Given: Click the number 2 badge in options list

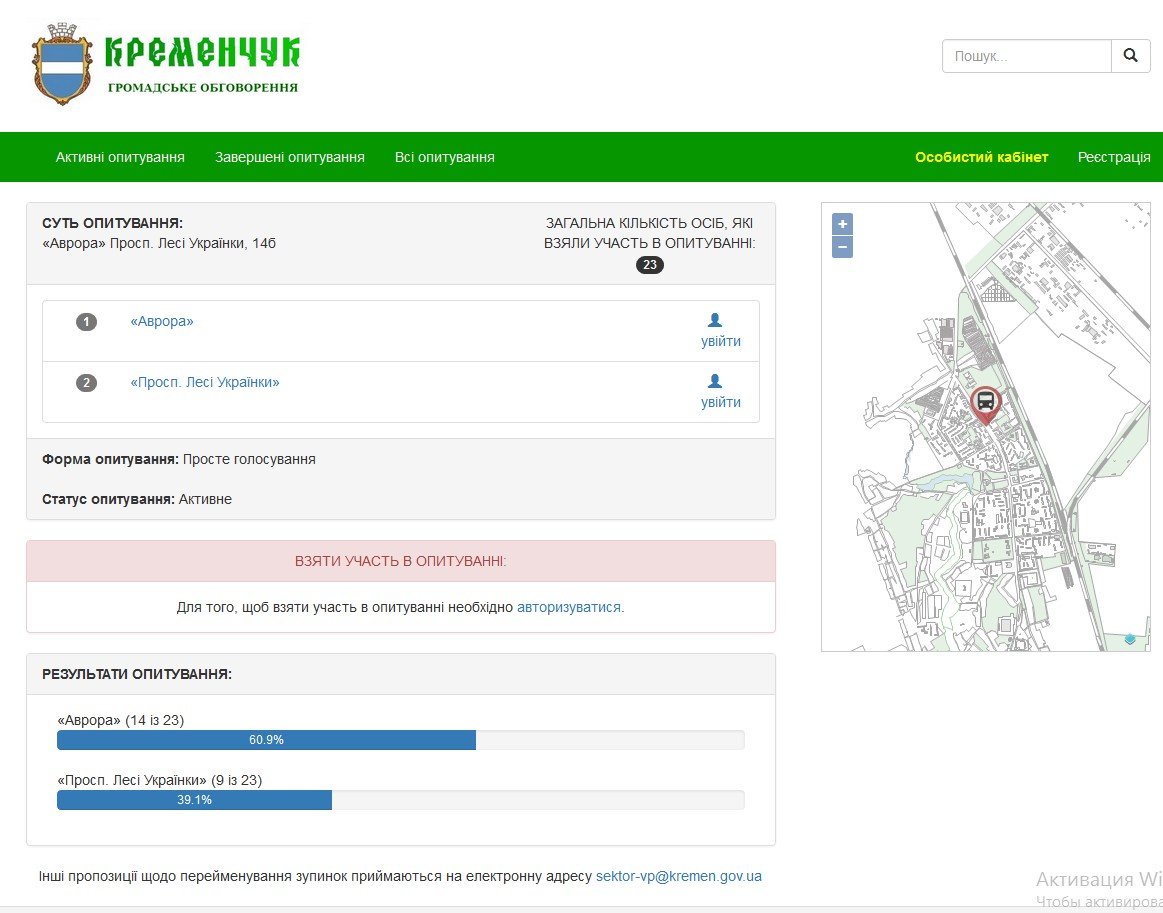Looking at the screenshot, I should 87,383.
